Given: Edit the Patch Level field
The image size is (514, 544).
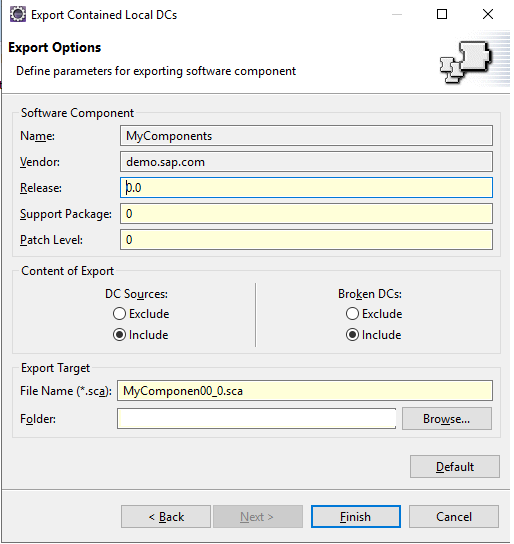Looking at the screenshot, I should coord(306,240).
